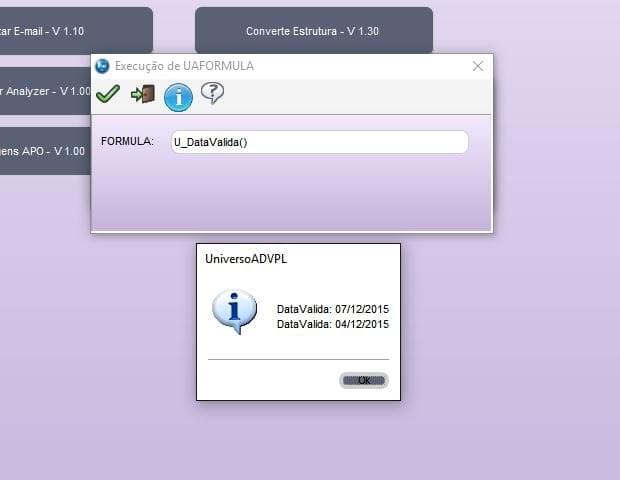Click empty dialog area below the FORMULA field
The image size is (620, 480).
point(290,195)
